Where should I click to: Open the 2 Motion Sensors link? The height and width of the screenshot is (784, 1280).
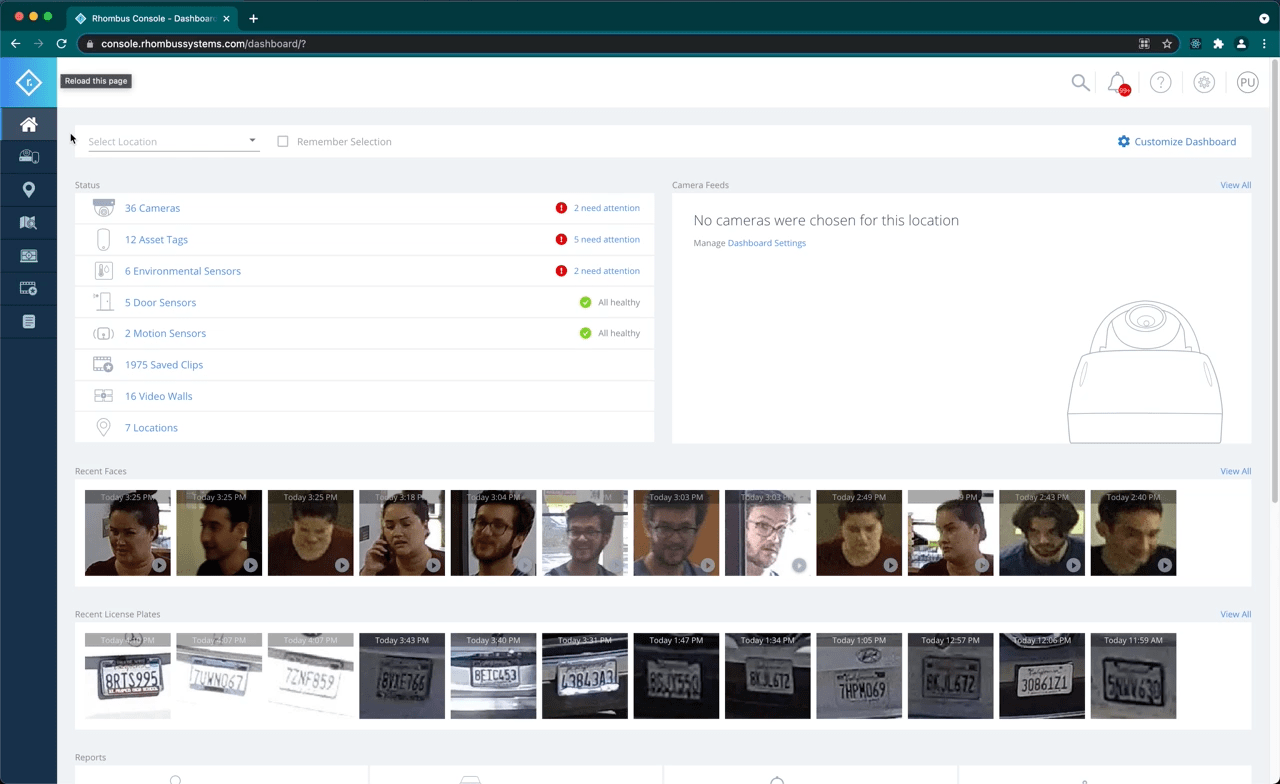165,333
